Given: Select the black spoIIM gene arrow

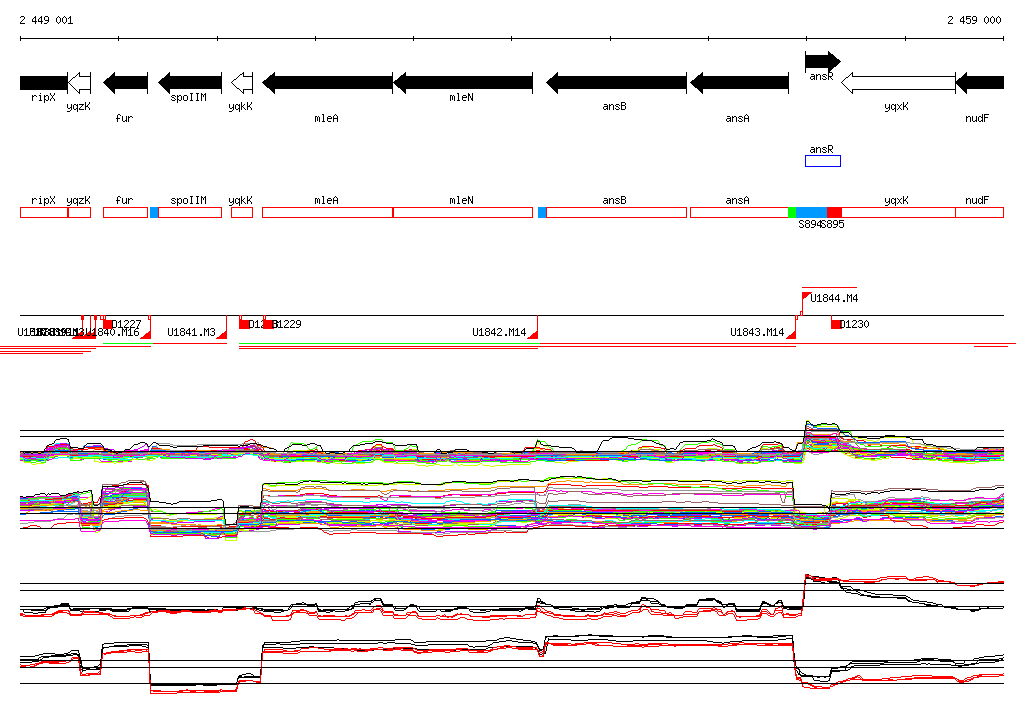Looking at the screenshot, I should (x=190, y=83).
